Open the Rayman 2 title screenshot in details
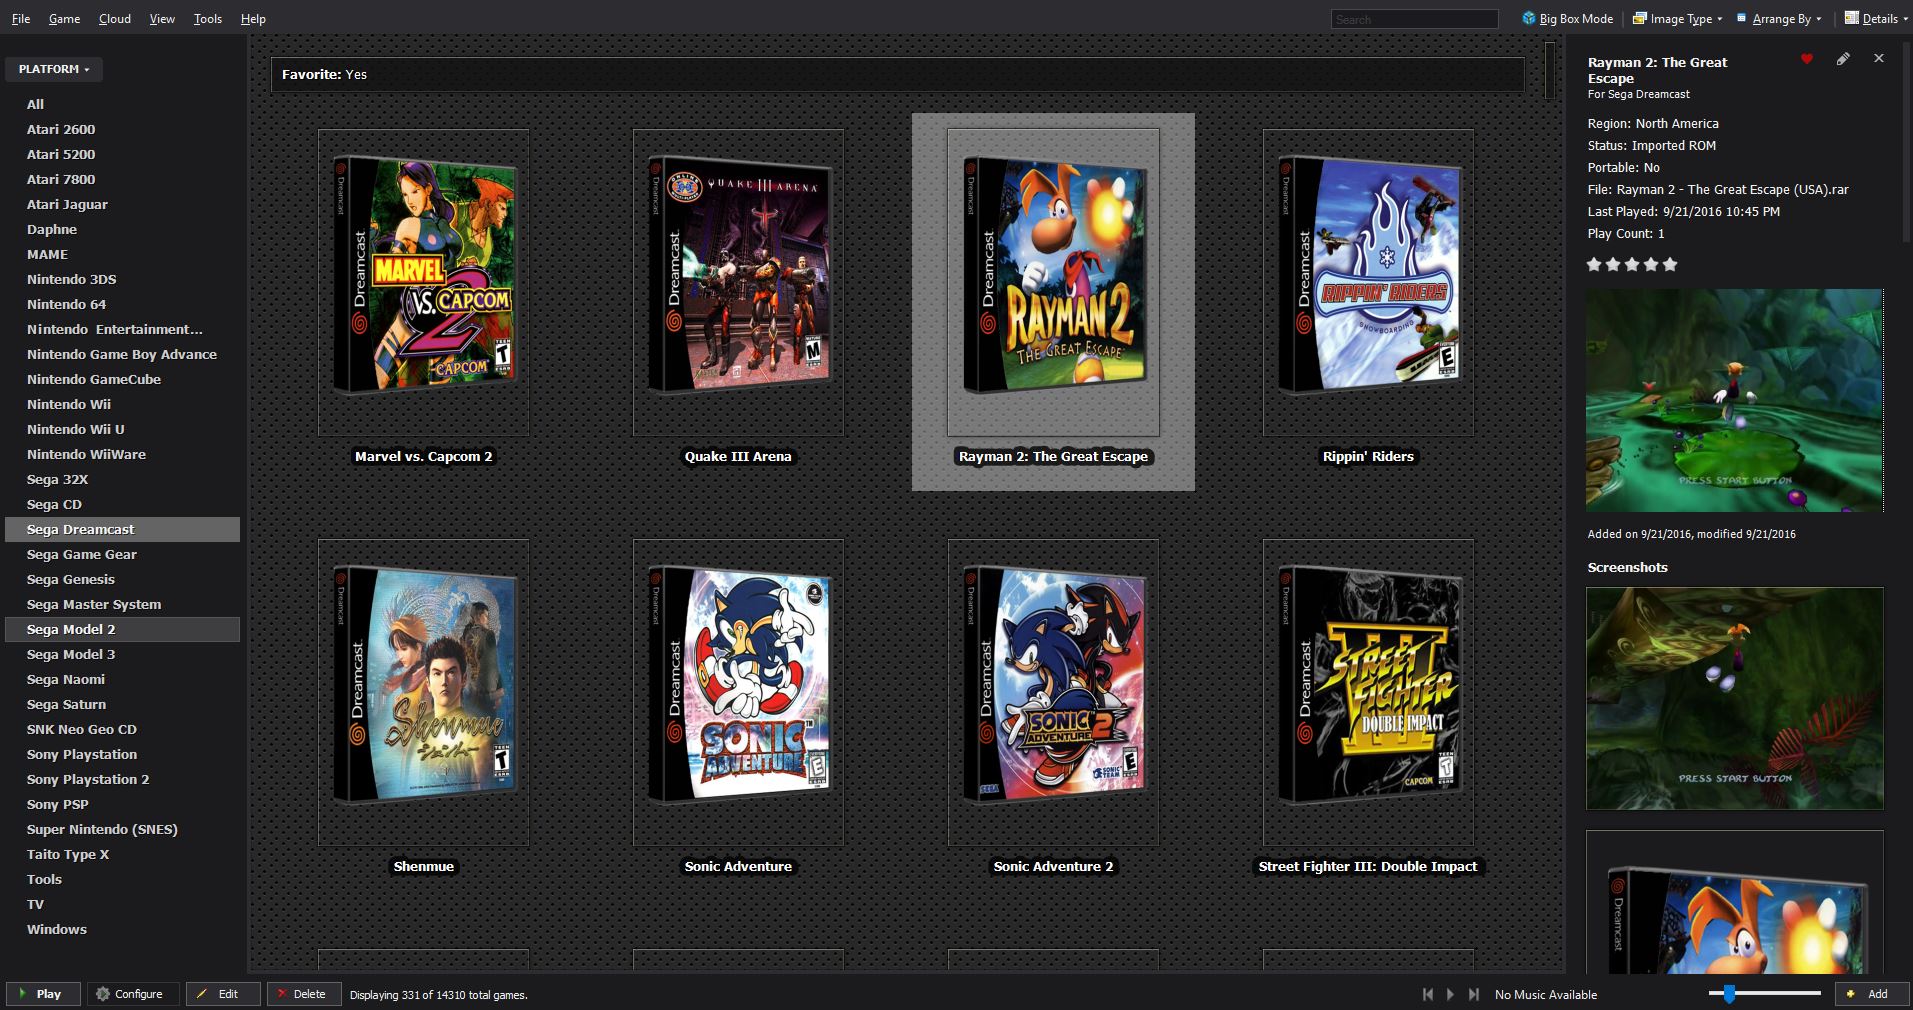The height and width of the screenshot is (1010, 1913). (1735, 400)
